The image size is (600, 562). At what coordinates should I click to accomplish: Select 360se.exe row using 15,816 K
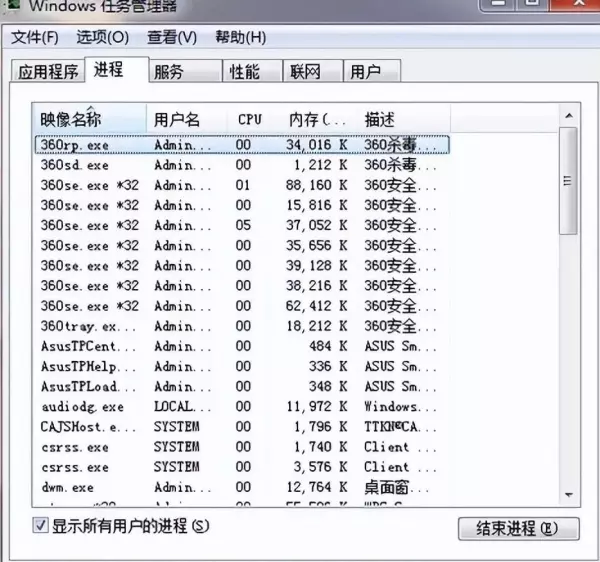pyautogui.click(x=242, y=205)
